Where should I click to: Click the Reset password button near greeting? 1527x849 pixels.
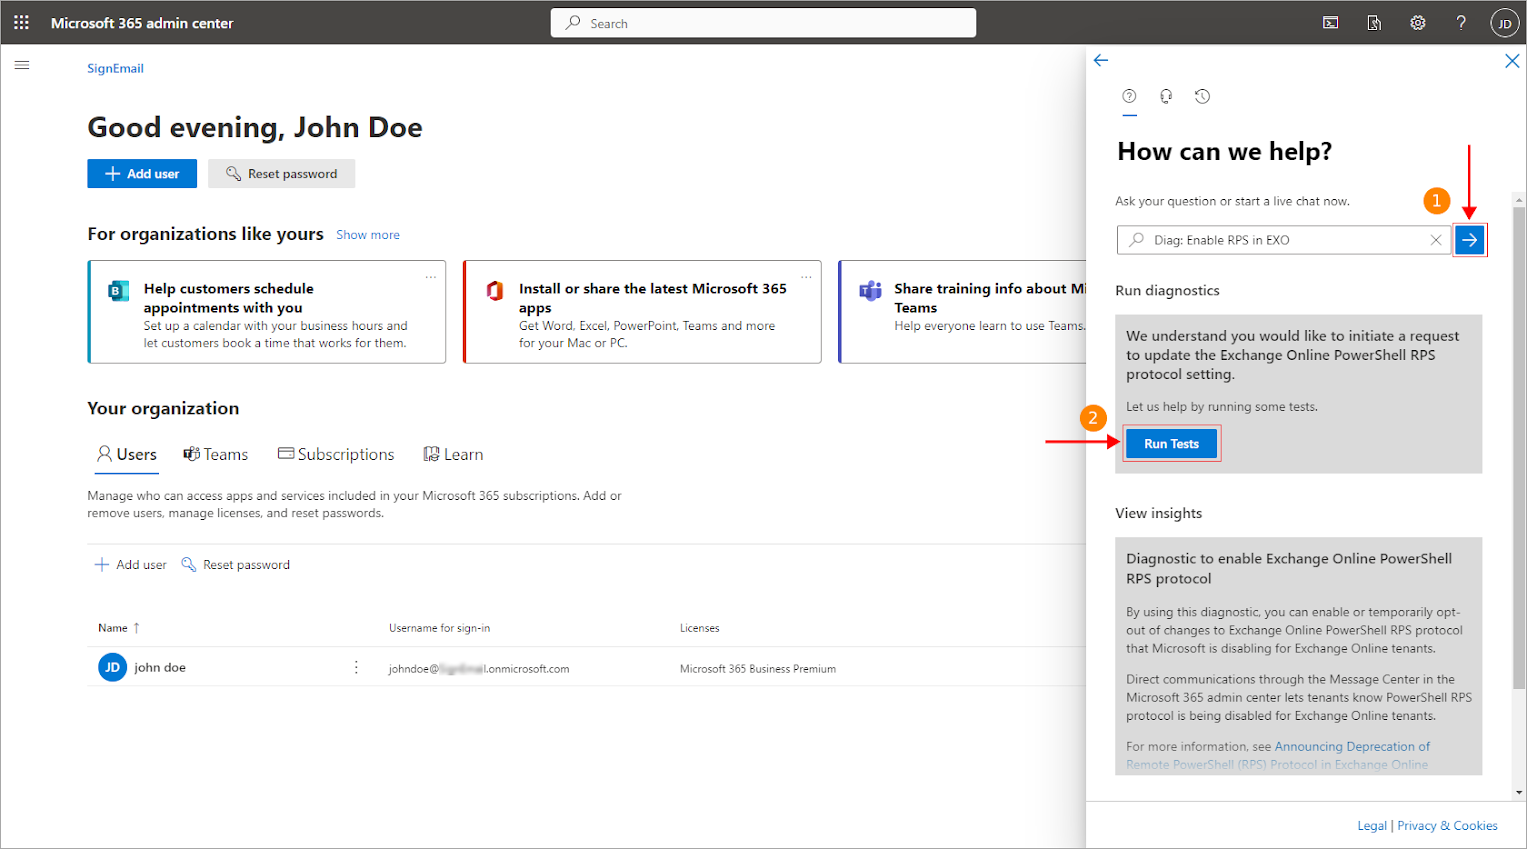tap(281, 173)
